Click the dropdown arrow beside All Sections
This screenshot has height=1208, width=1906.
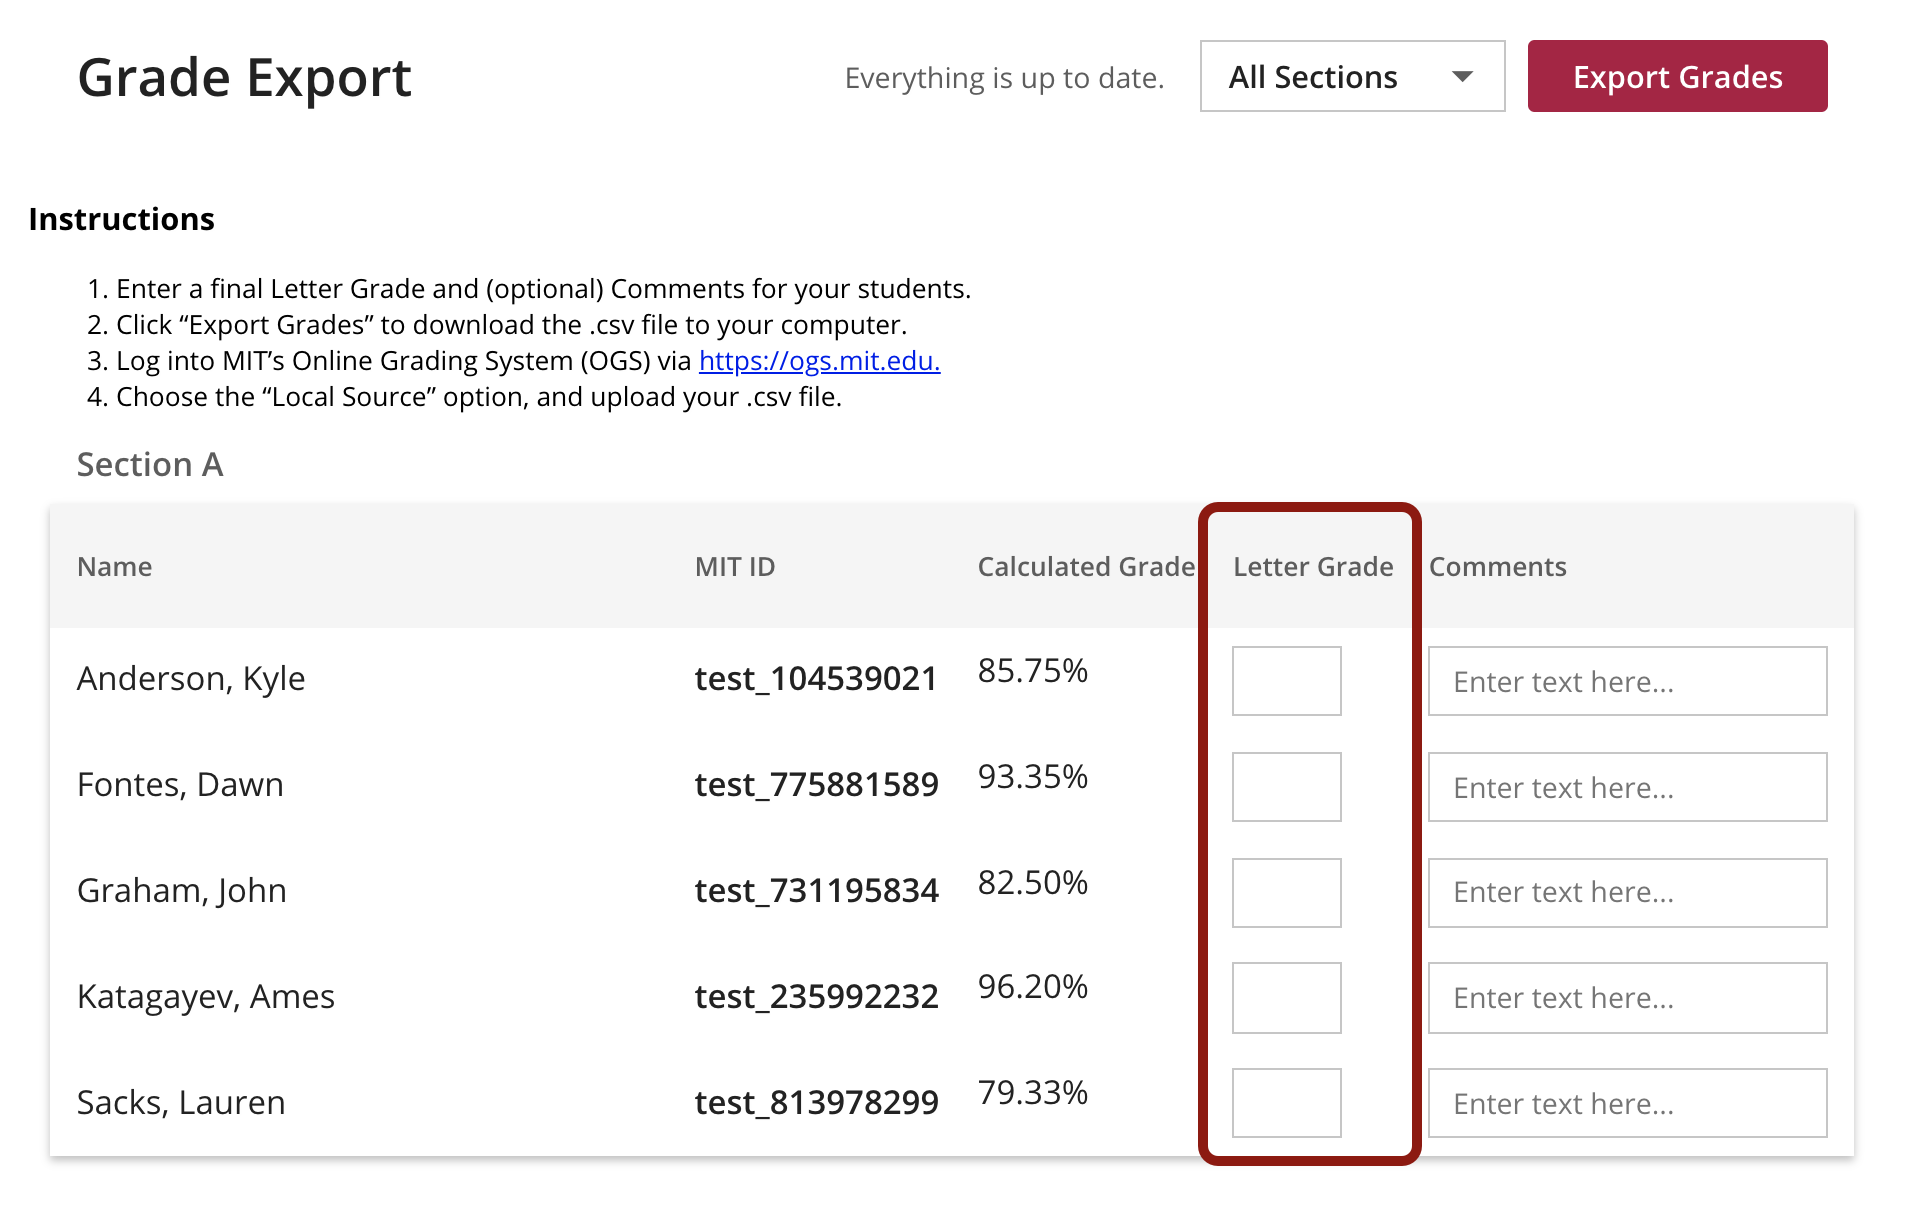[1462, 77]
